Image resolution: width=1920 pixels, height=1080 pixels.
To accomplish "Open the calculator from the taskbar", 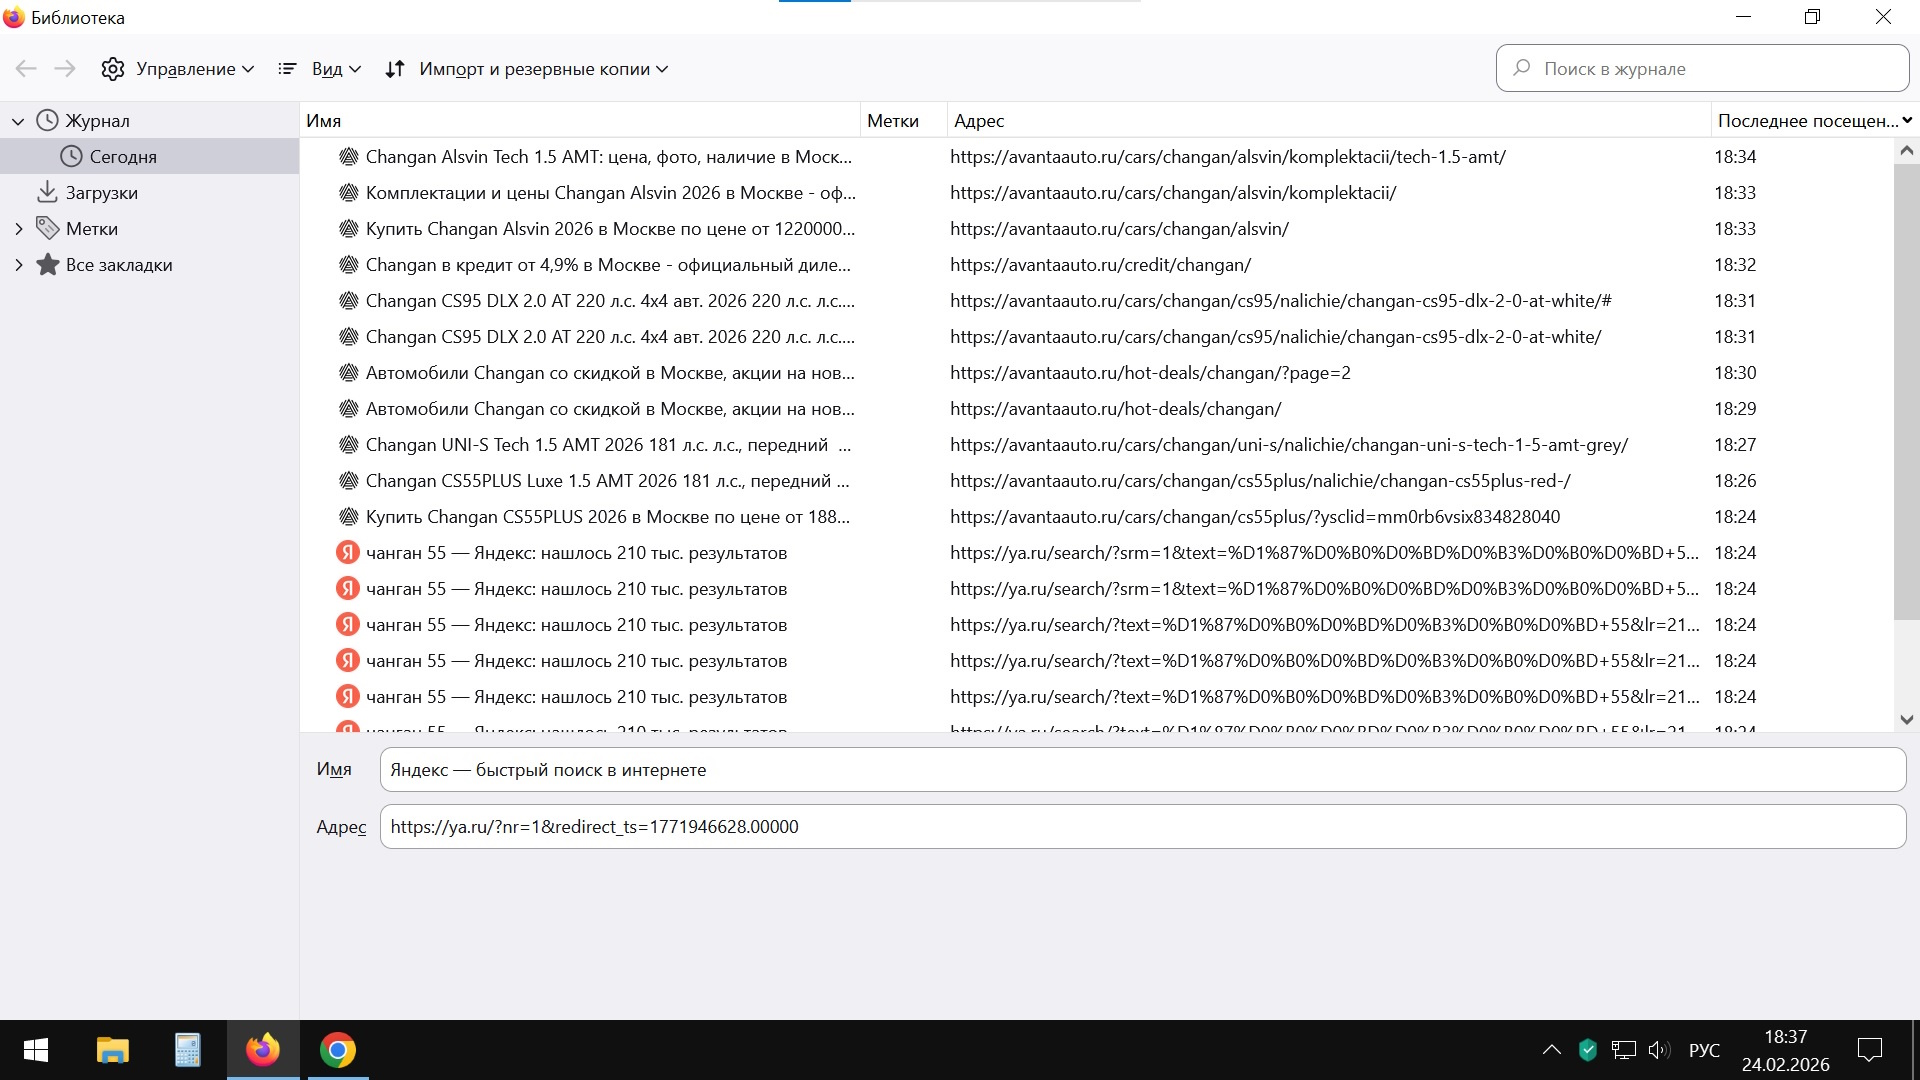I will pos(187,1050).
